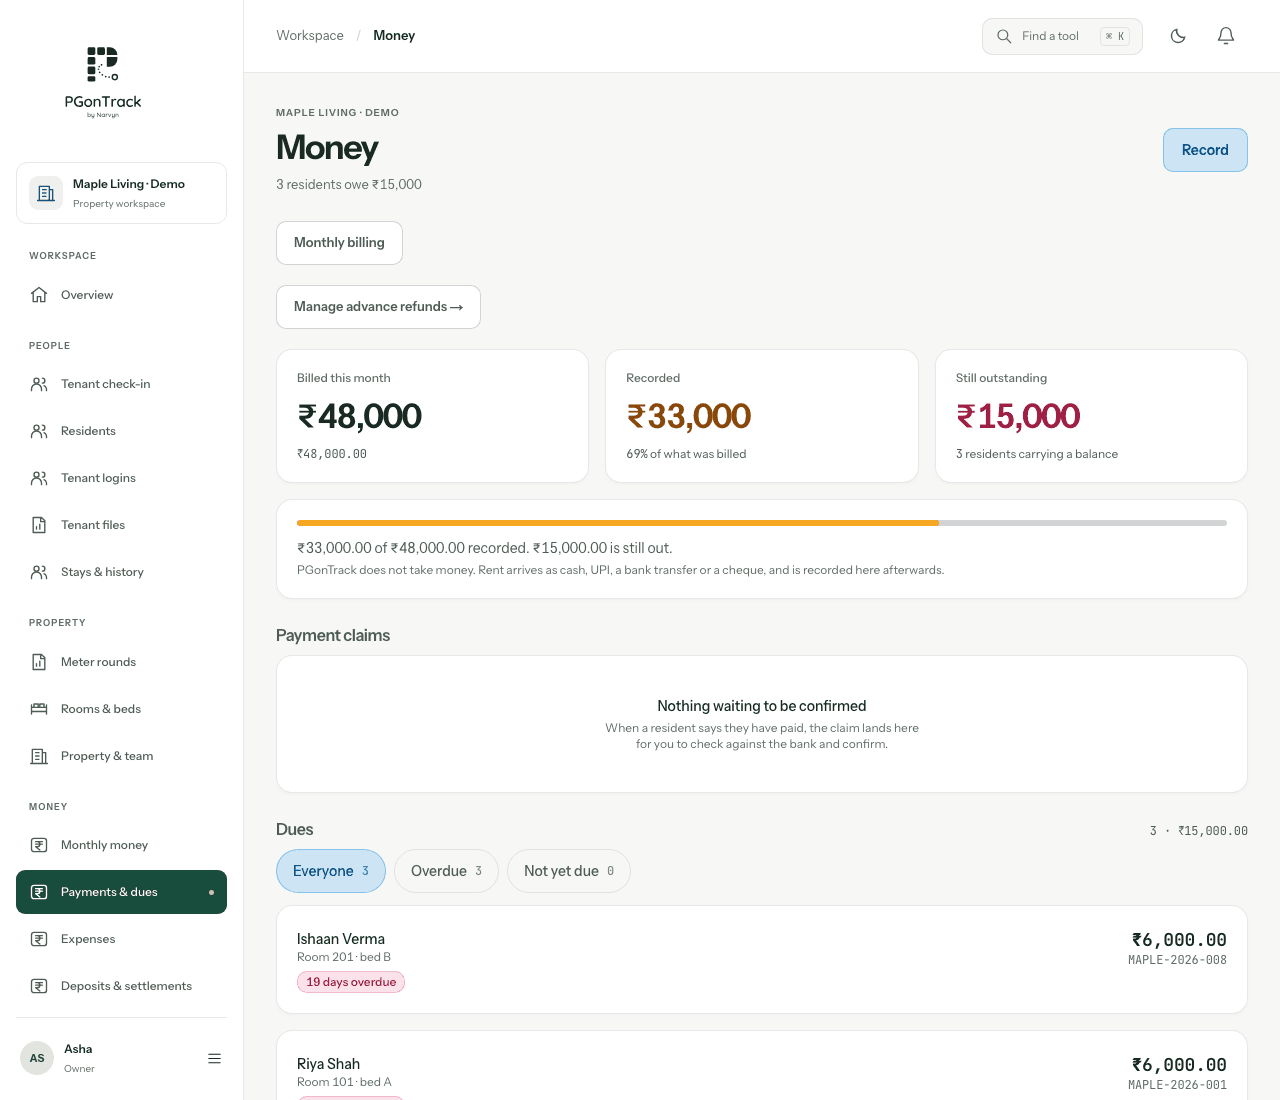Click the Property & team building icon
The image size is (1280, 1100).
click(39, 756)
